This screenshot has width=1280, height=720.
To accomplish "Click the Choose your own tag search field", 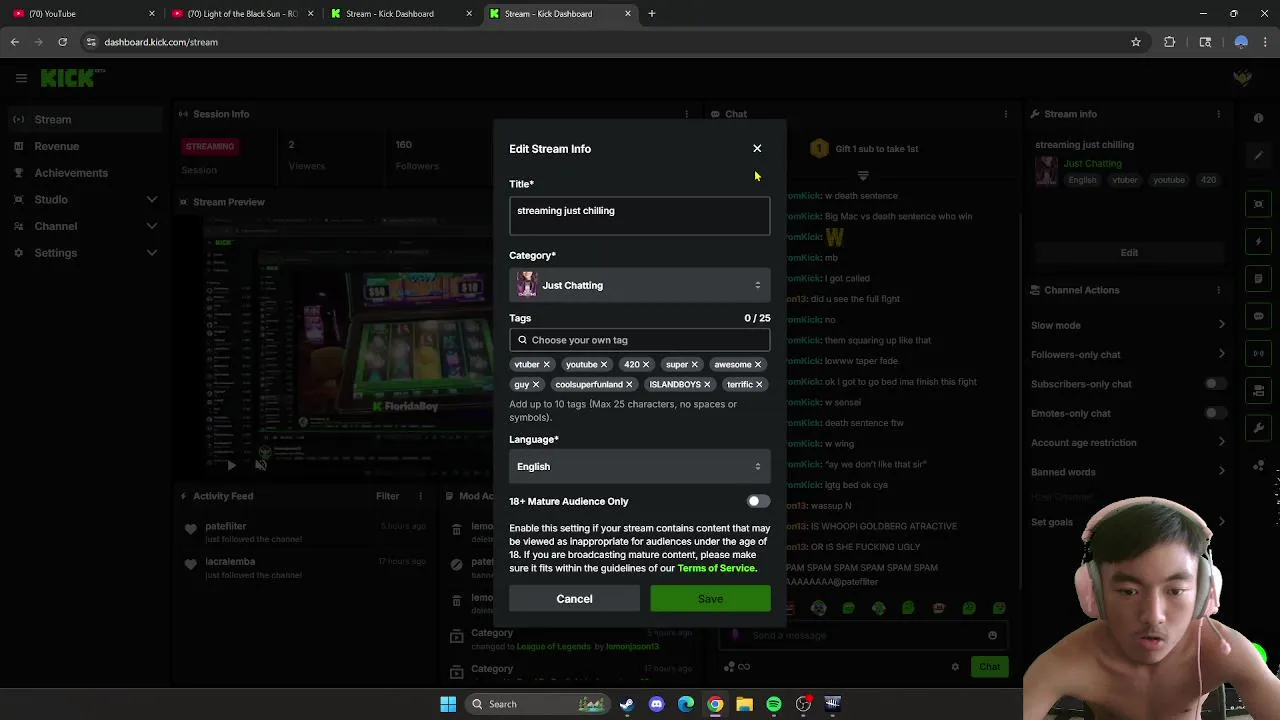I will pyautogui.click(x=640, y=340).
